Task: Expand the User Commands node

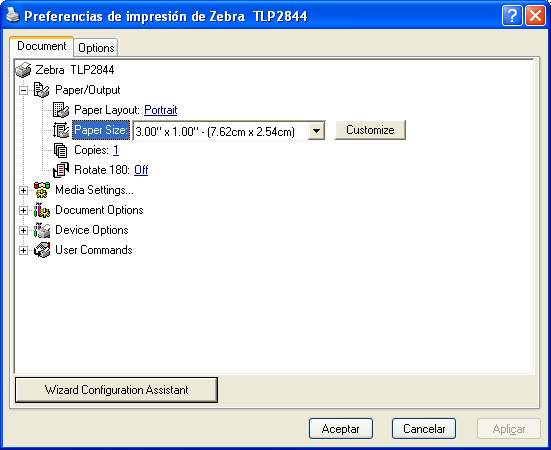Action: coord(24,250)
